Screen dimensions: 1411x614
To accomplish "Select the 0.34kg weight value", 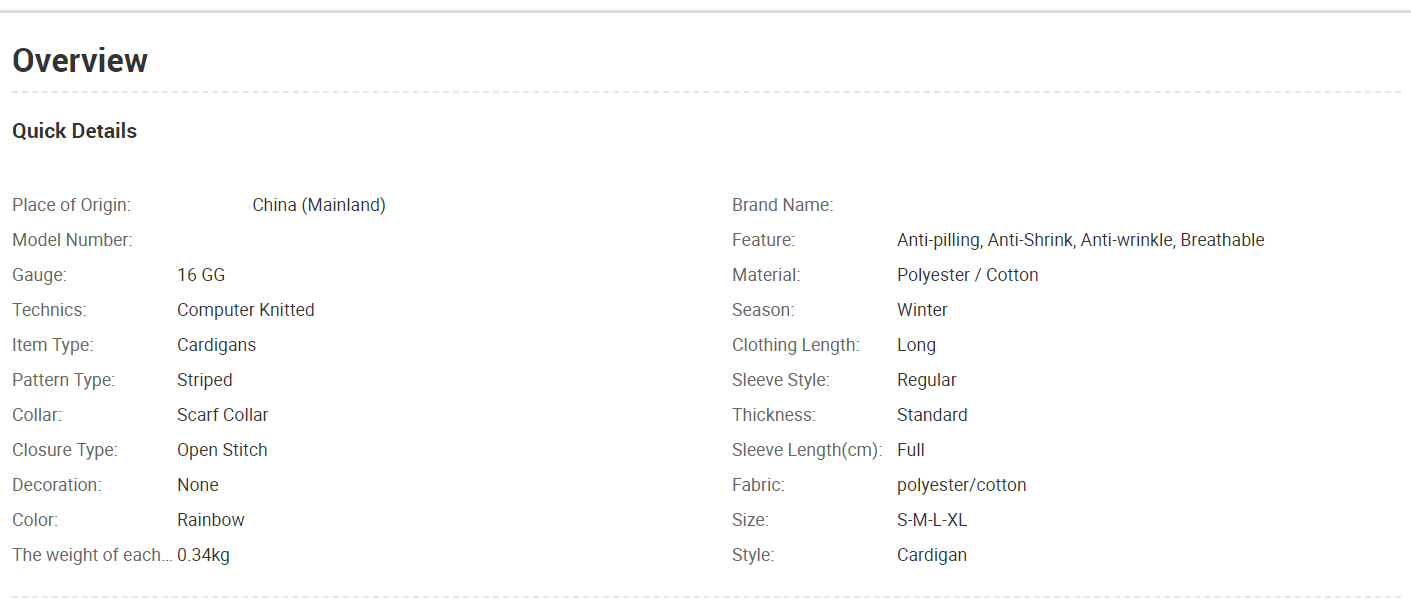I will pos(203,555).
